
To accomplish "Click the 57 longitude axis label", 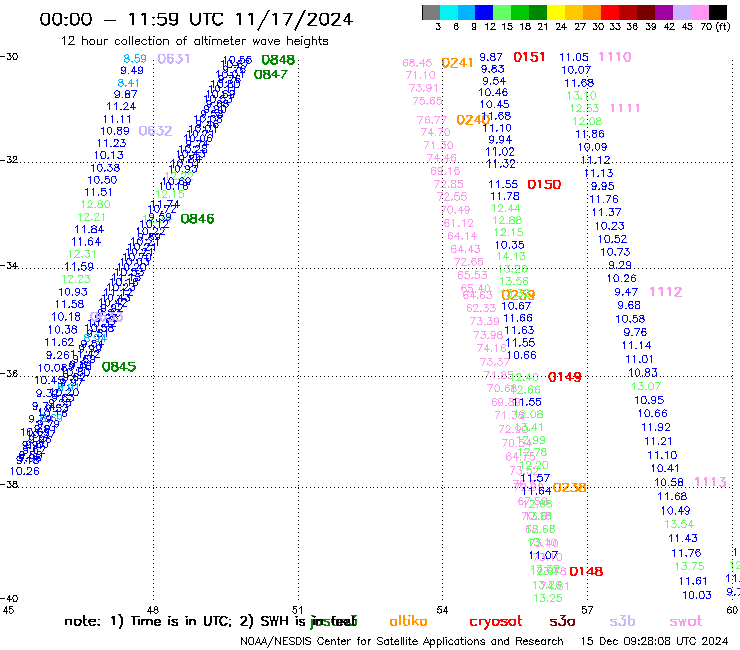I will [587, 610].
